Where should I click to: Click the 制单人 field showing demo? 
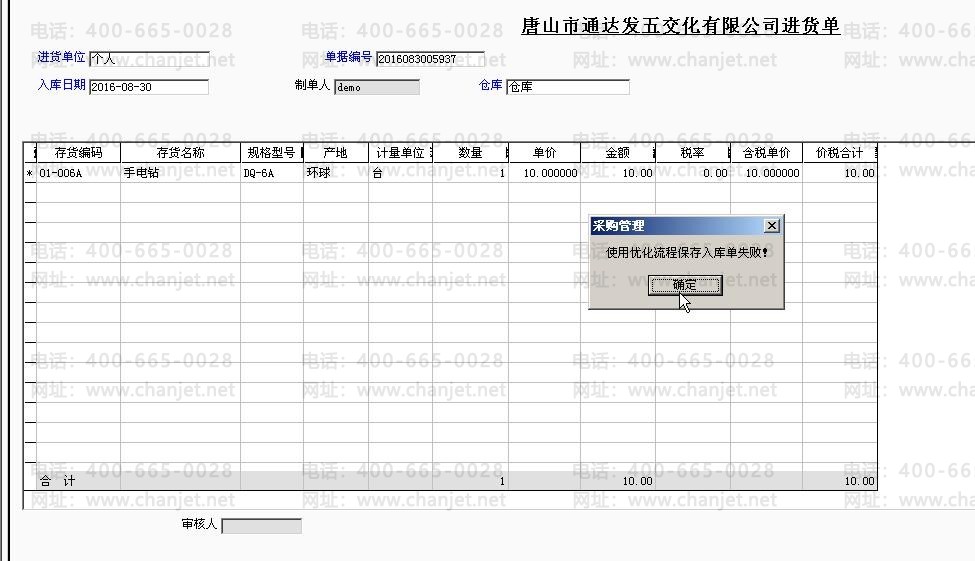[377, 87]
